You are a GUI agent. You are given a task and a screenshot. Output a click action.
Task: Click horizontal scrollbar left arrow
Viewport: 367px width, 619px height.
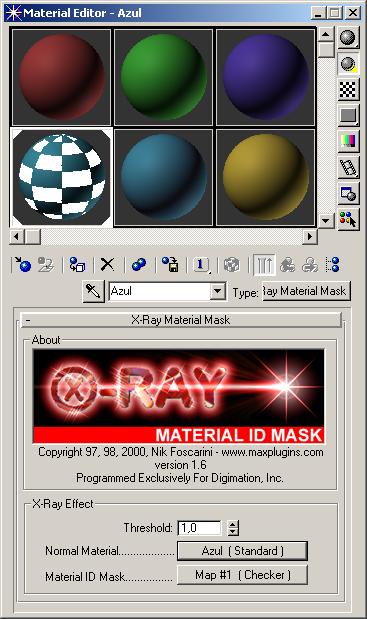click(17, 236)
